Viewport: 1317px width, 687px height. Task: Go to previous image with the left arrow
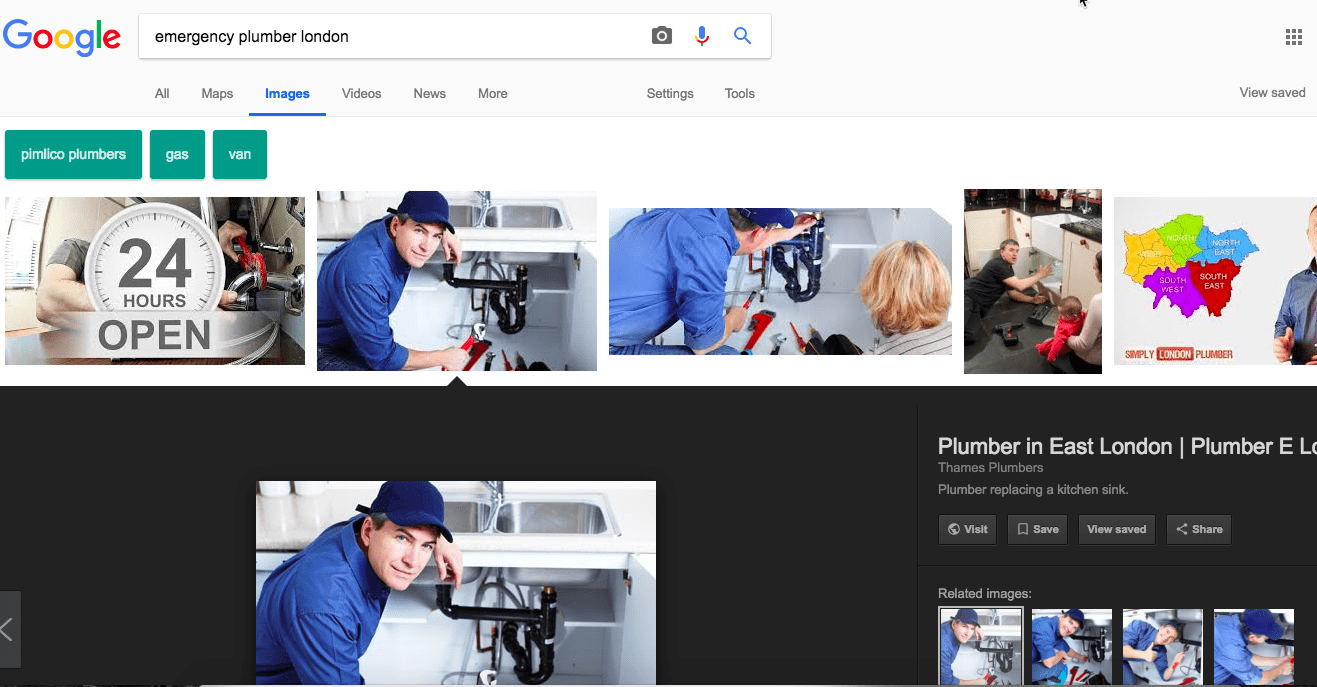click(8, 629)
